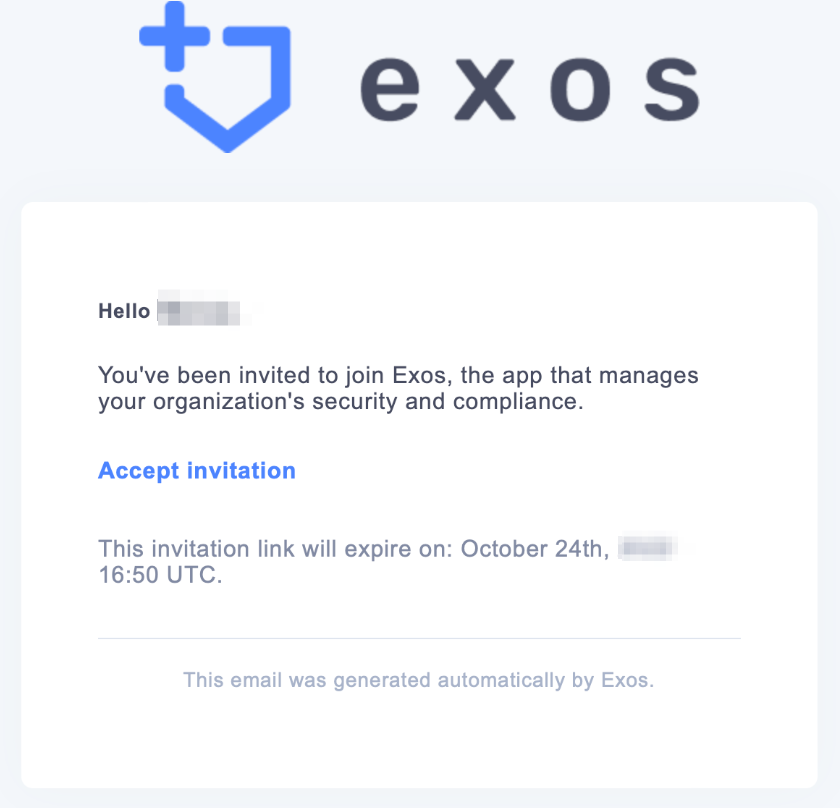Click the You've been invited paragraph
Screen dimensions: 840x808
[398, 388]
